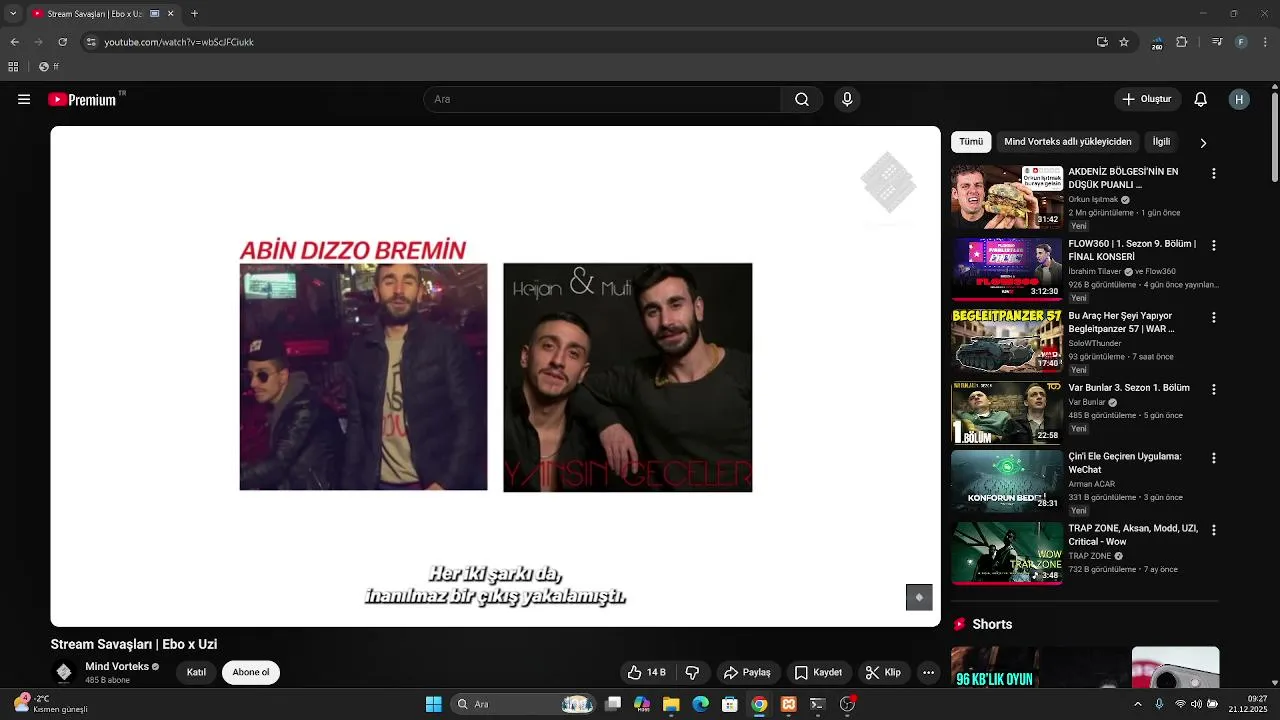
Task: Start voice search with the microphone
Action: click(x=847, y=99)
